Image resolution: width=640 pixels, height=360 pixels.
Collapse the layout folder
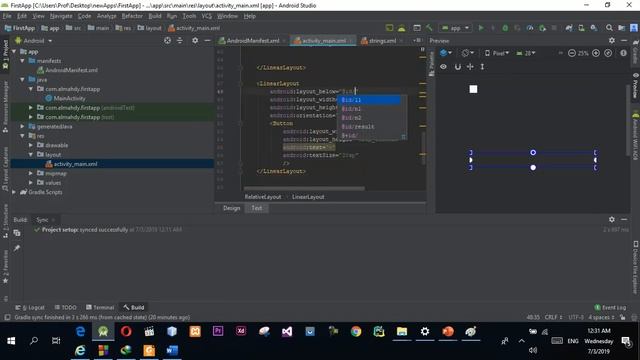click(31, 154)
